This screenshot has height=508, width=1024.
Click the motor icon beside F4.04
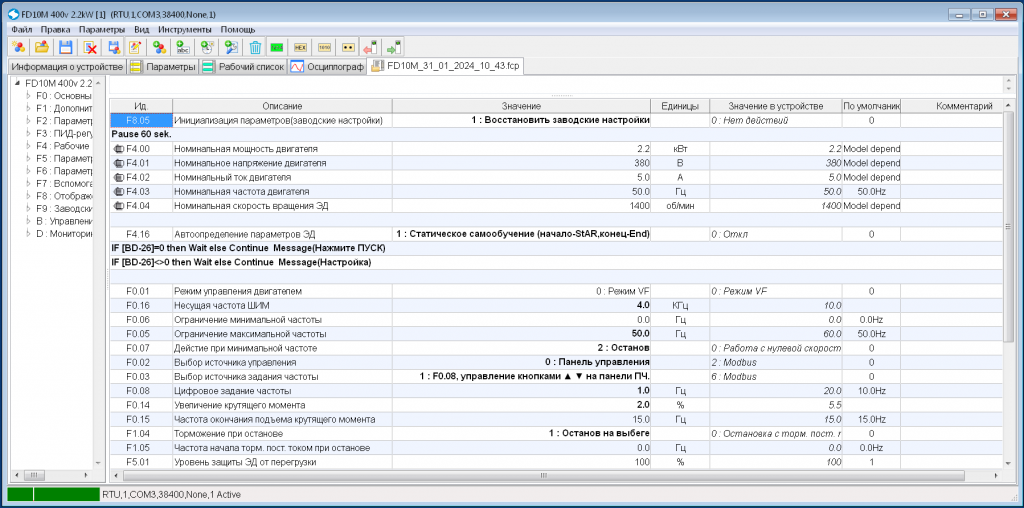pyautogui.click(x=118, y=206)
